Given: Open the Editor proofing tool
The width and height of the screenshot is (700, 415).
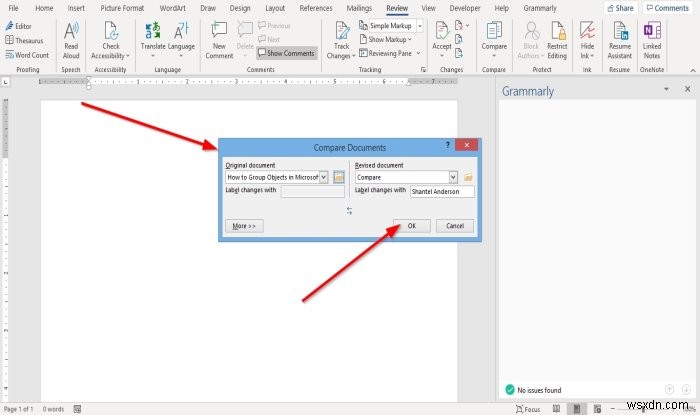Looking at the screenshot, I should coord(18,26).
